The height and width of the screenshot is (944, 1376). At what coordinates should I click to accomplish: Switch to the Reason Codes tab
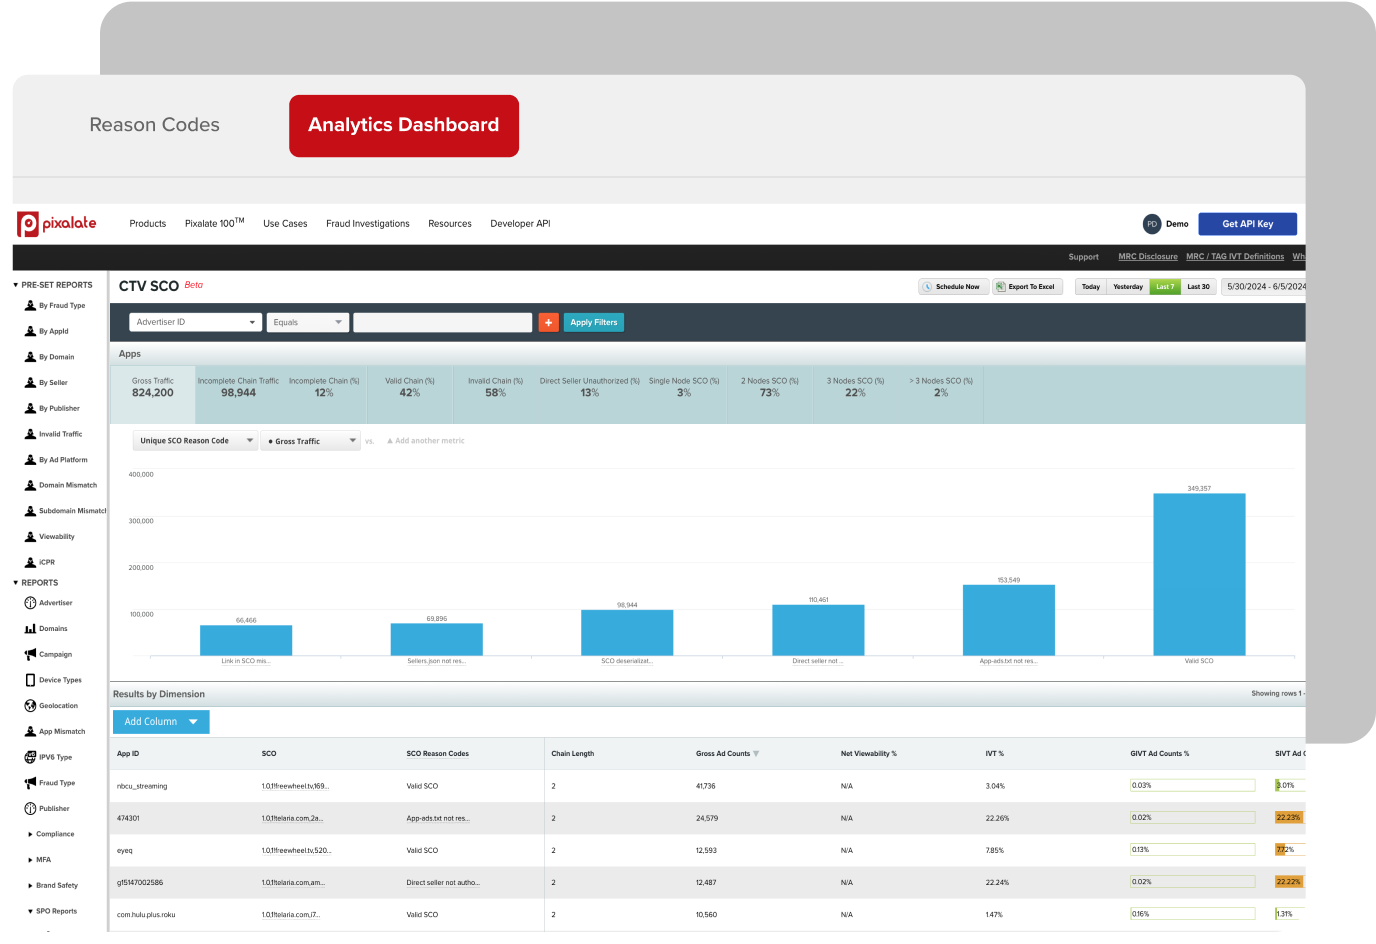[x=154, y=125]
